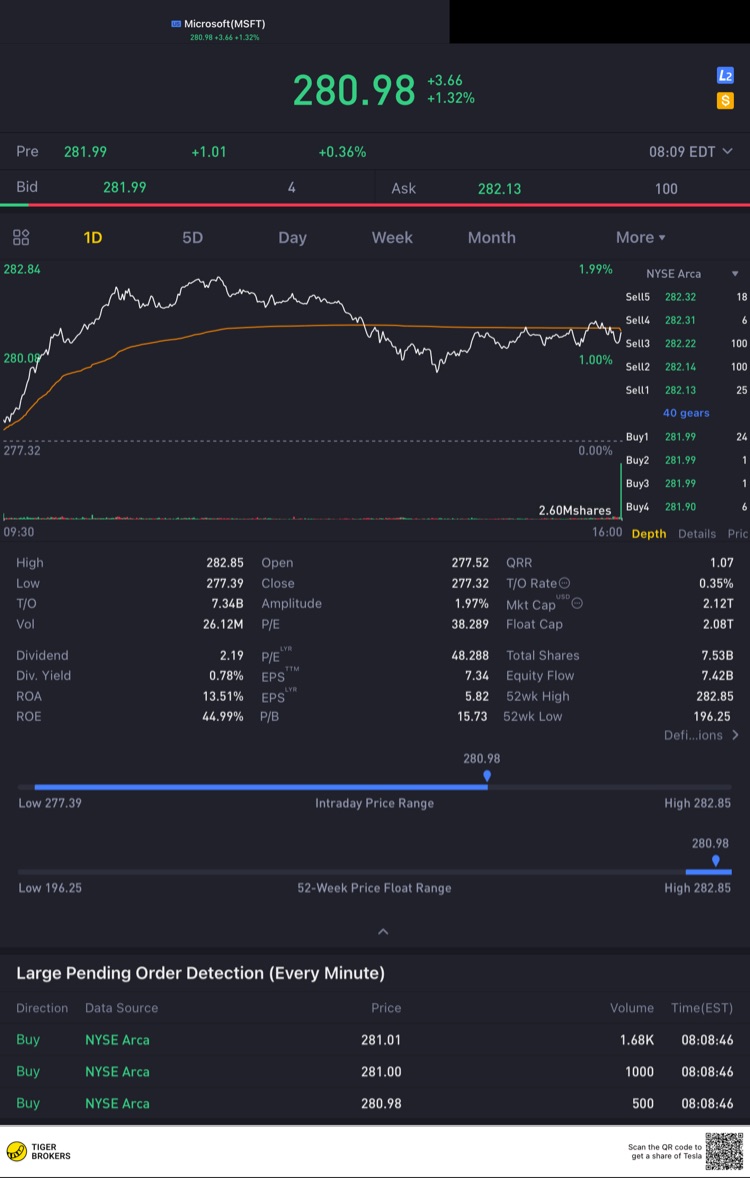
Task: Click the Sell5 row at 282.32
Action: click(x=686, y=297)
